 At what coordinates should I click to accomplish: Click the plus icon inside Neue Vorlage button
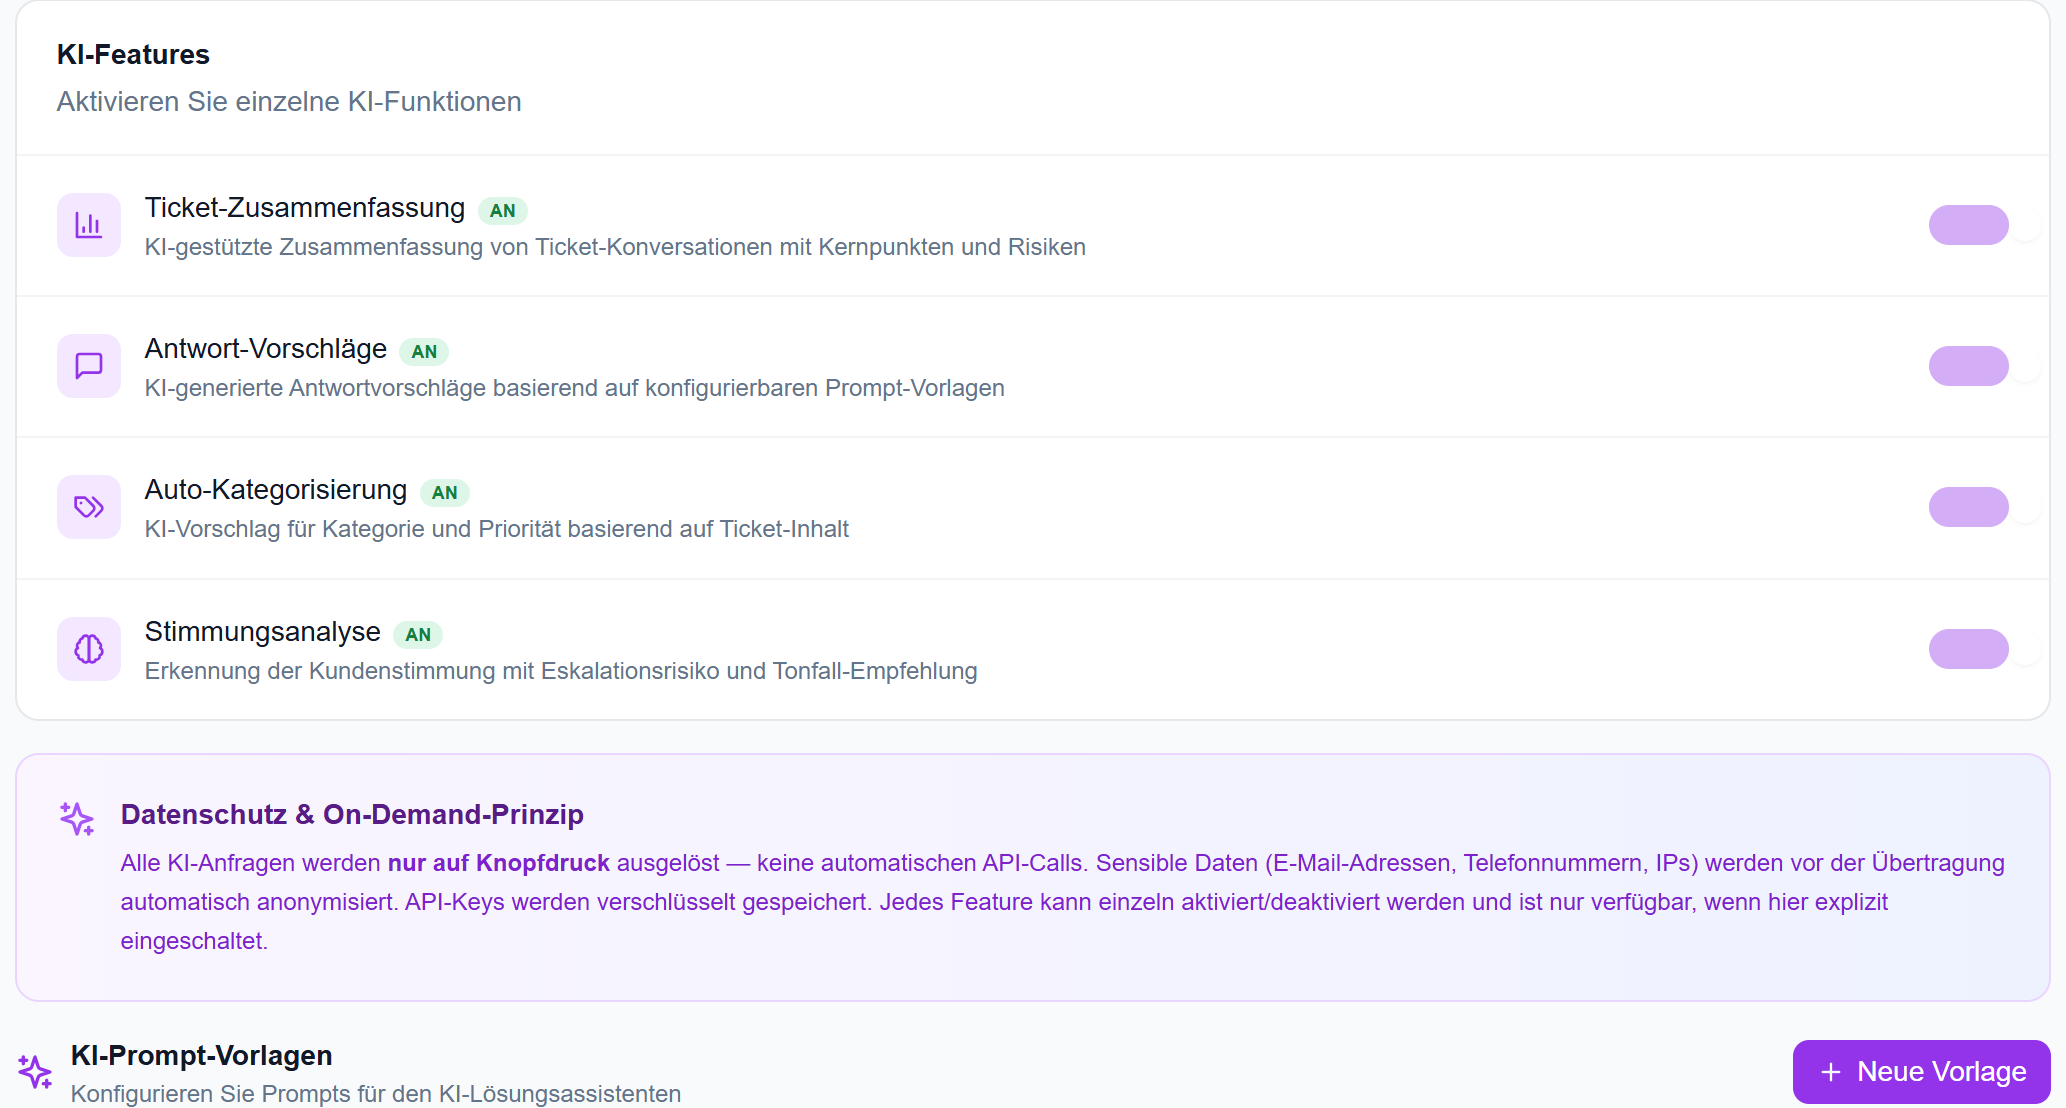tap(1831, 1071)
